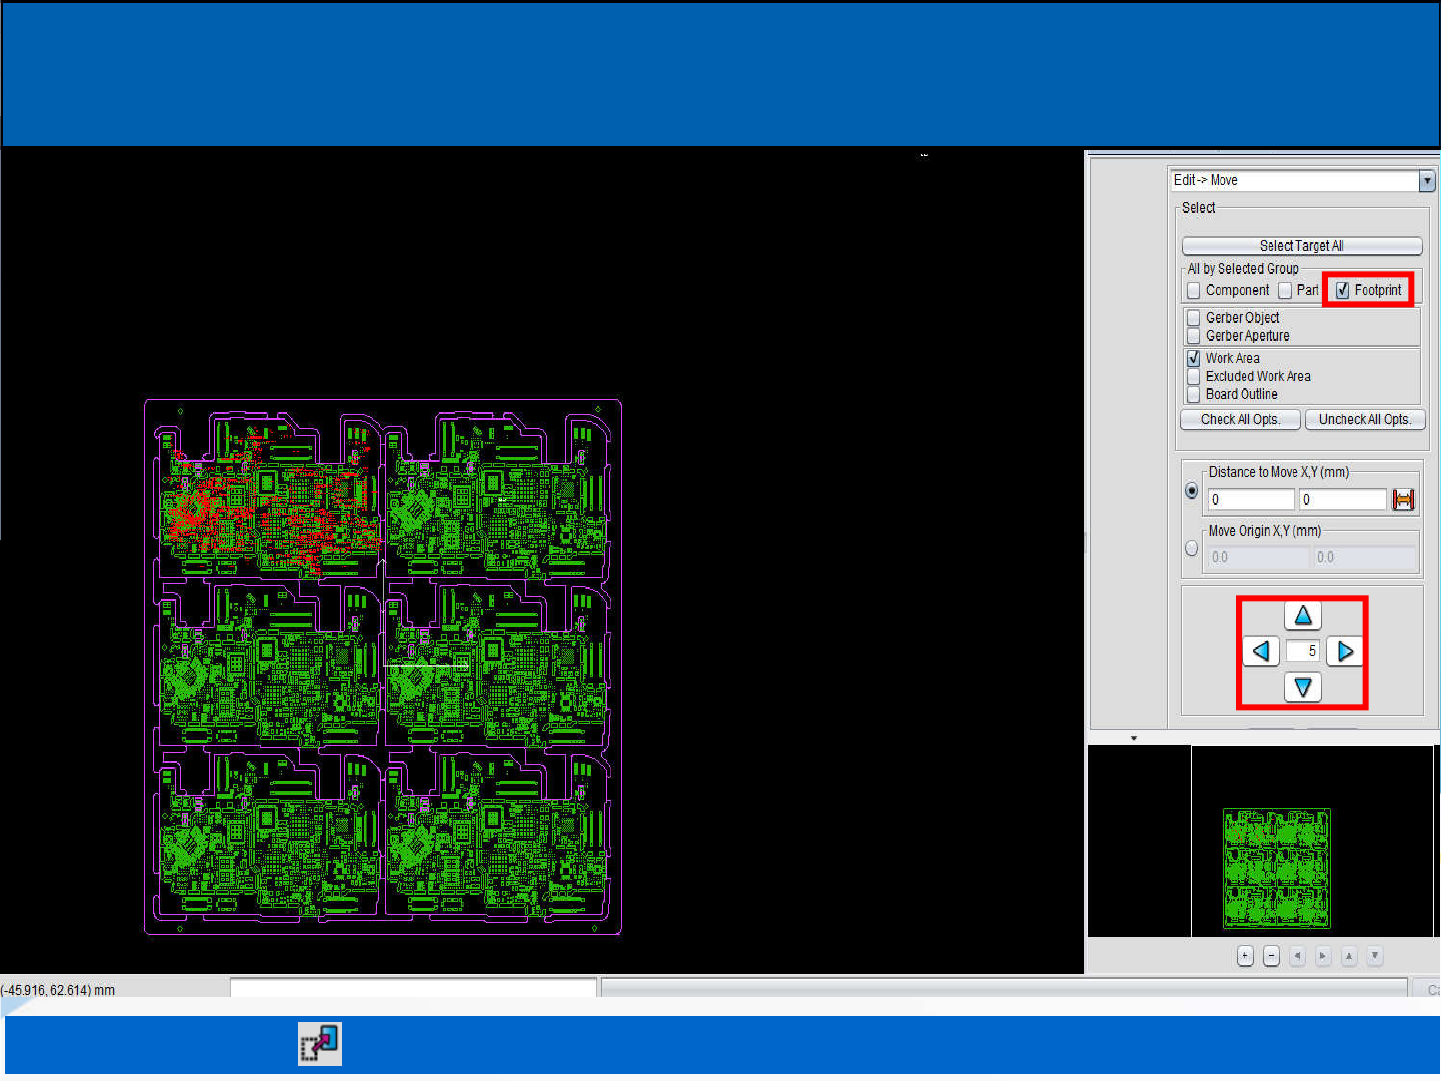
Task: Zoom in the overview with the plus button
Action: point(1245,956)
